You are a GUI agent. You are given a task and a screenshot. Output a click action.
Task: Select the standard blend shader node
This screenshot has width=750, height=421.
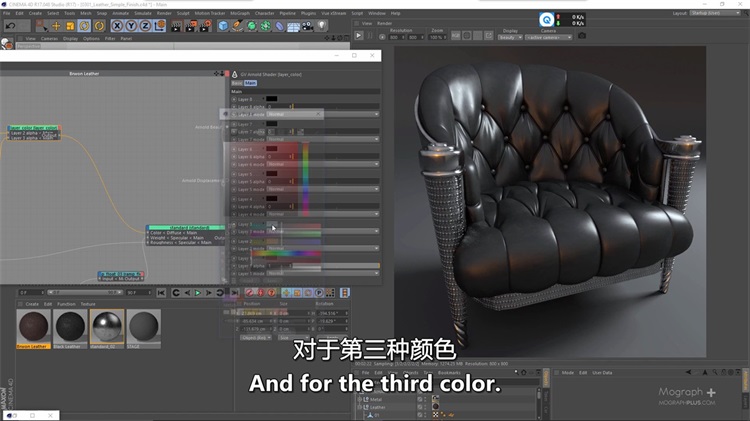point(185,227)
